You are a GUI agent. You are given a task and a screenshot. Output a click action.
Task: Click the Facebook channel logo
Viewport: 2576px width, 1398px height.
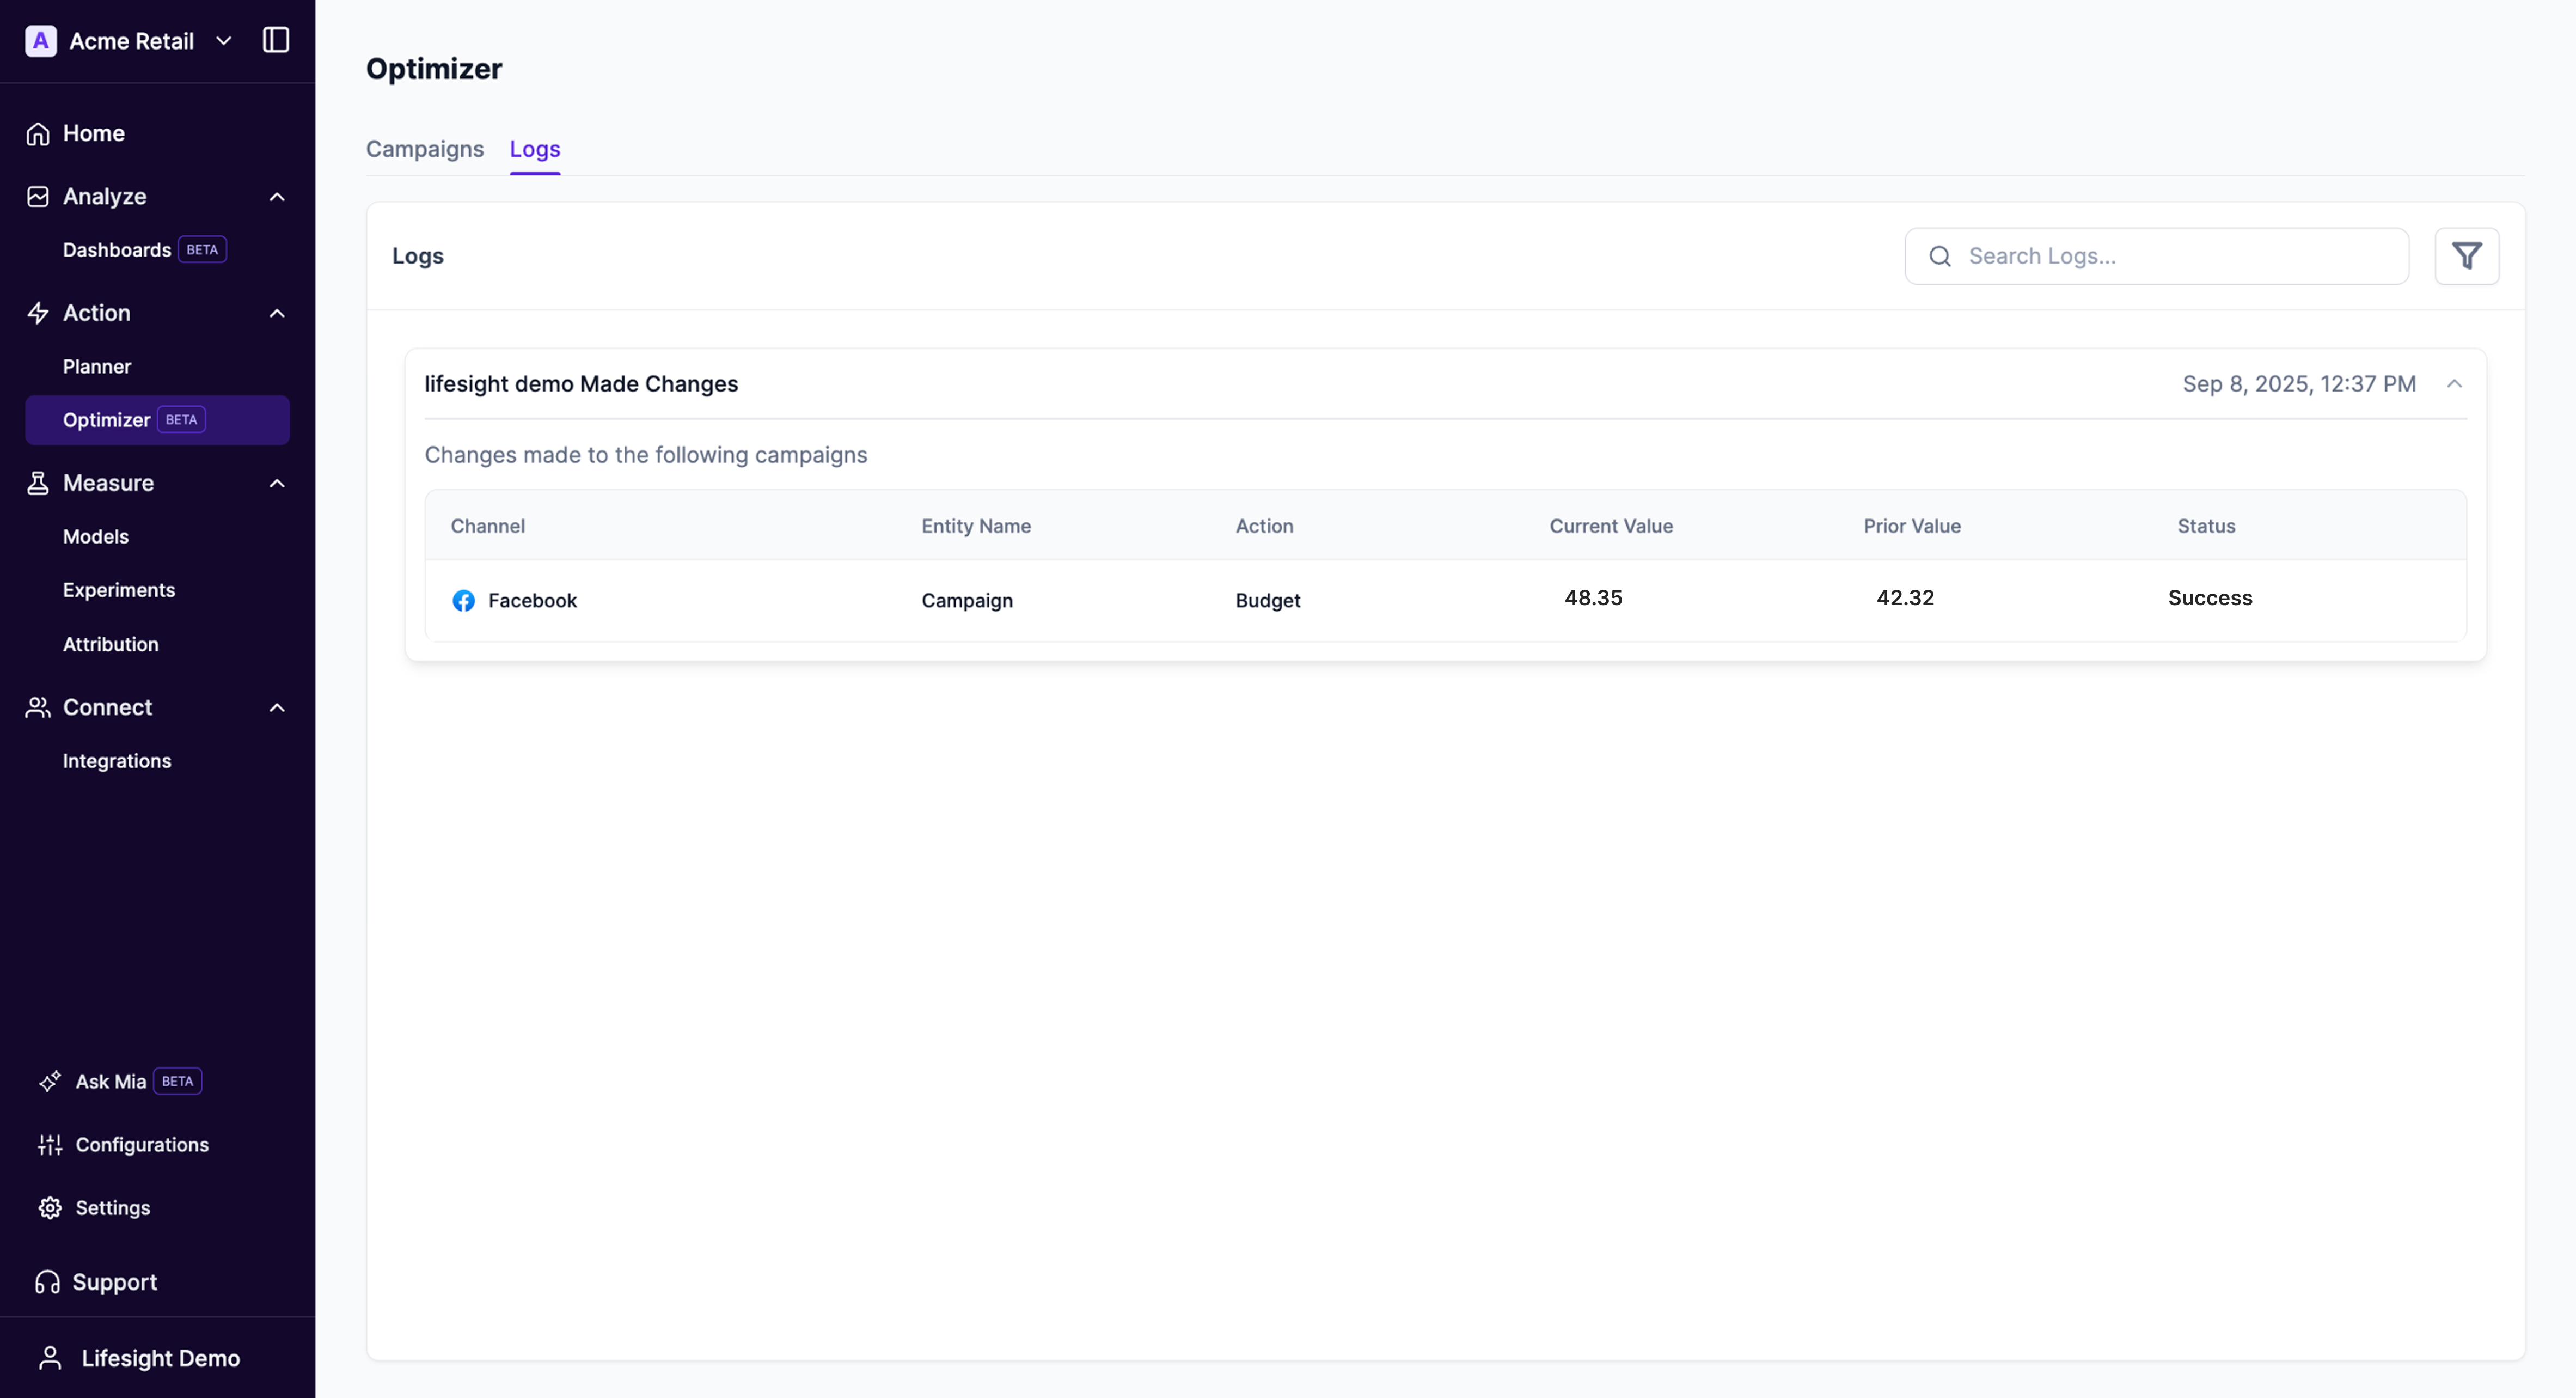click(463, 600)
